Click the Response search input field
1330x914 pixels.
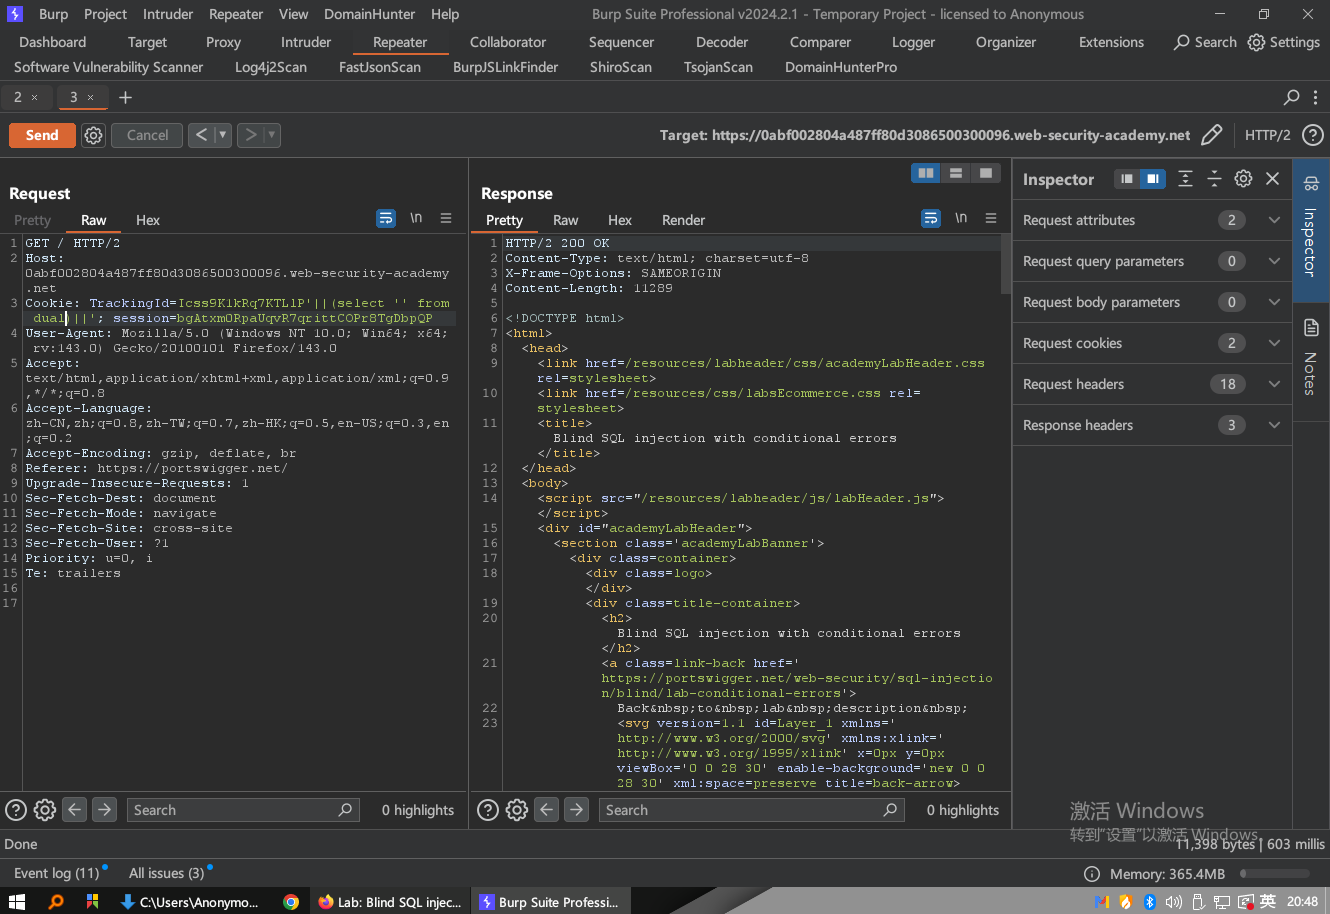740,810
